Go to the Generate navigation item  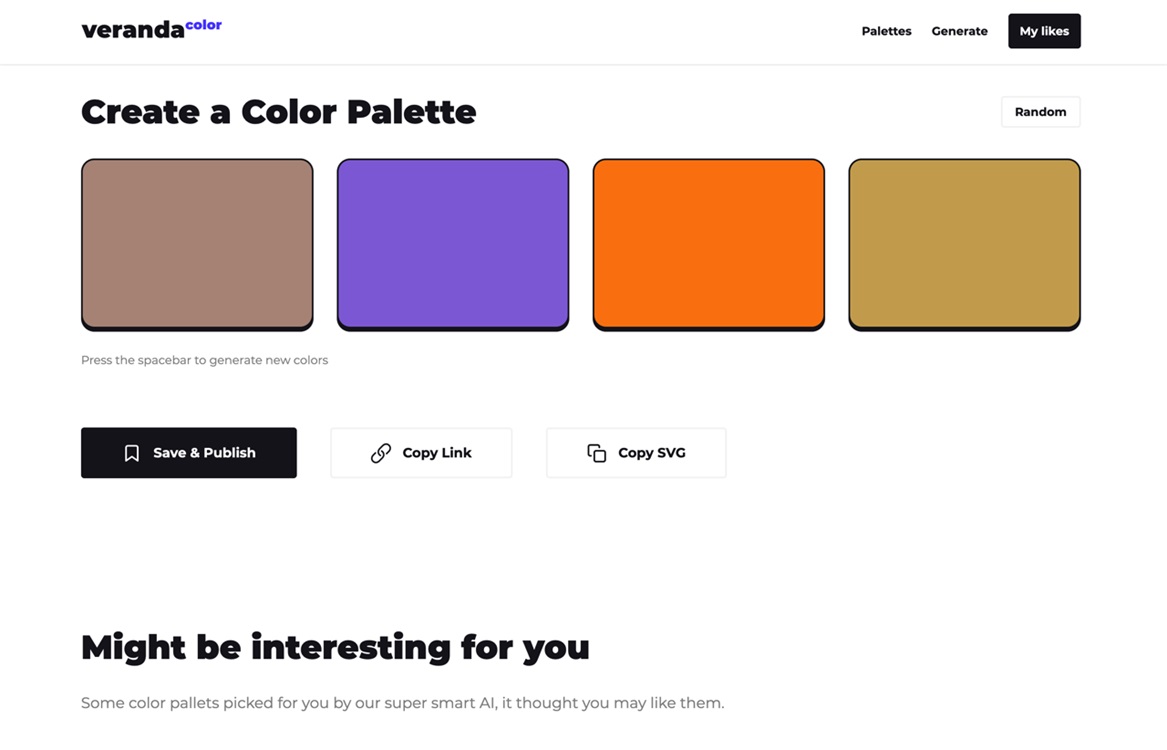click(x=959, y=31)
